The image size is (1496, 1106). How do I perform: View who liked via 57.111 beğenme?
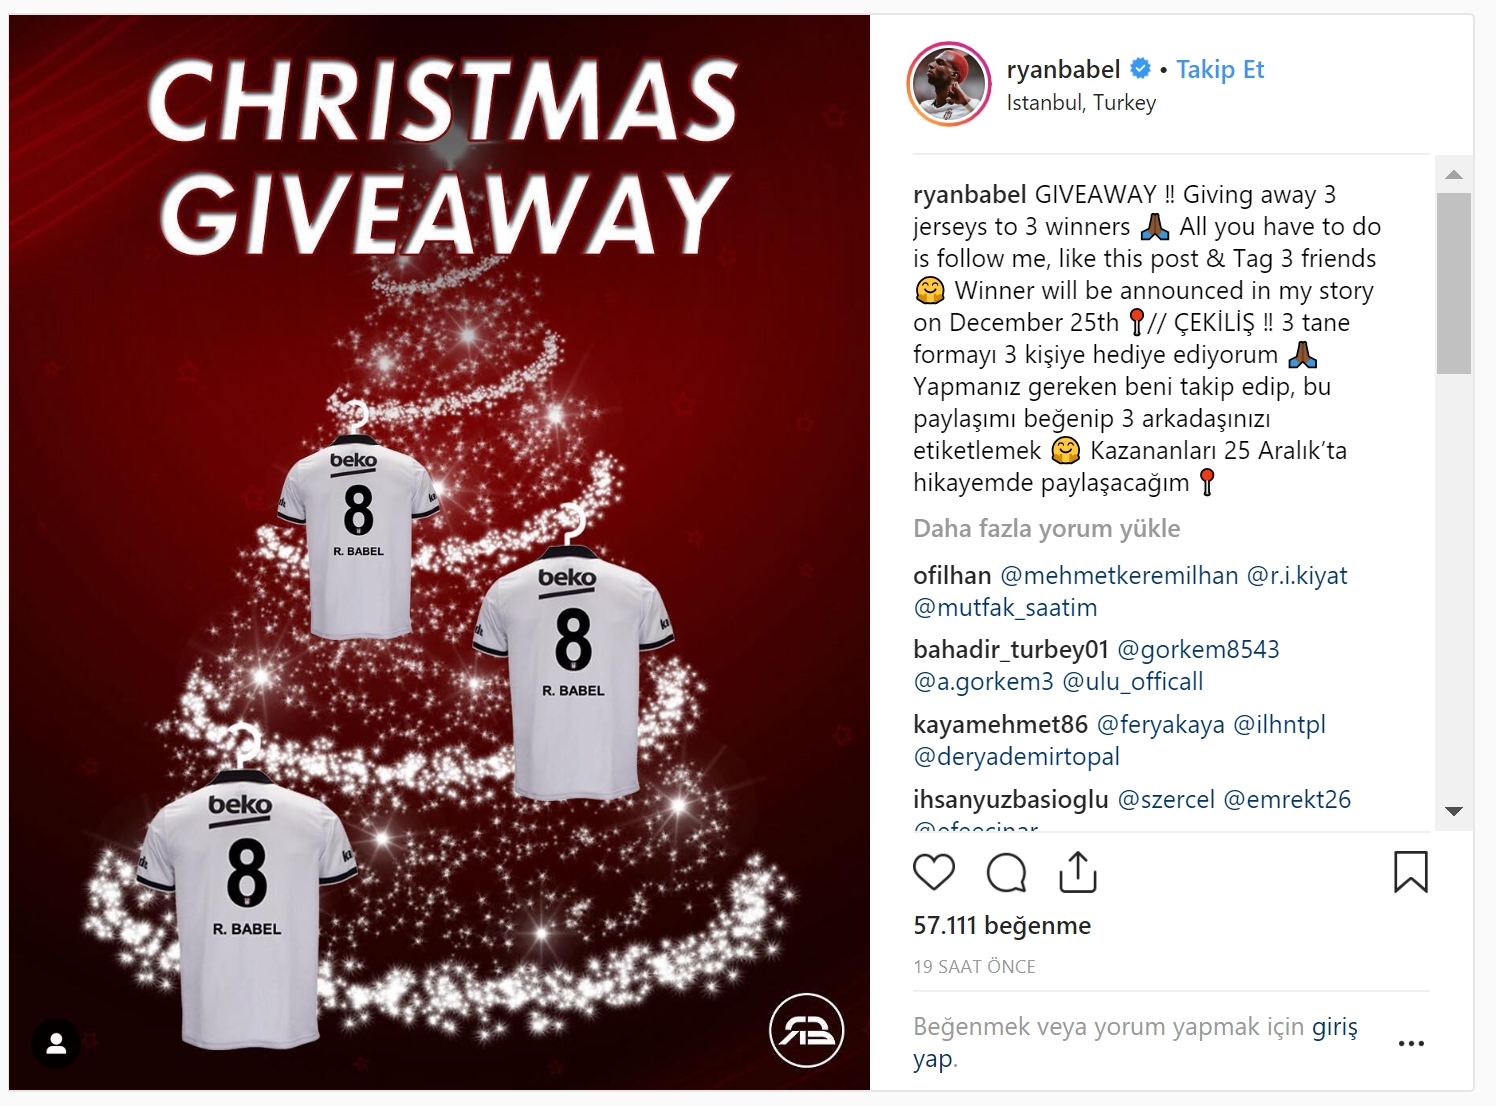tap(1002, 926)
